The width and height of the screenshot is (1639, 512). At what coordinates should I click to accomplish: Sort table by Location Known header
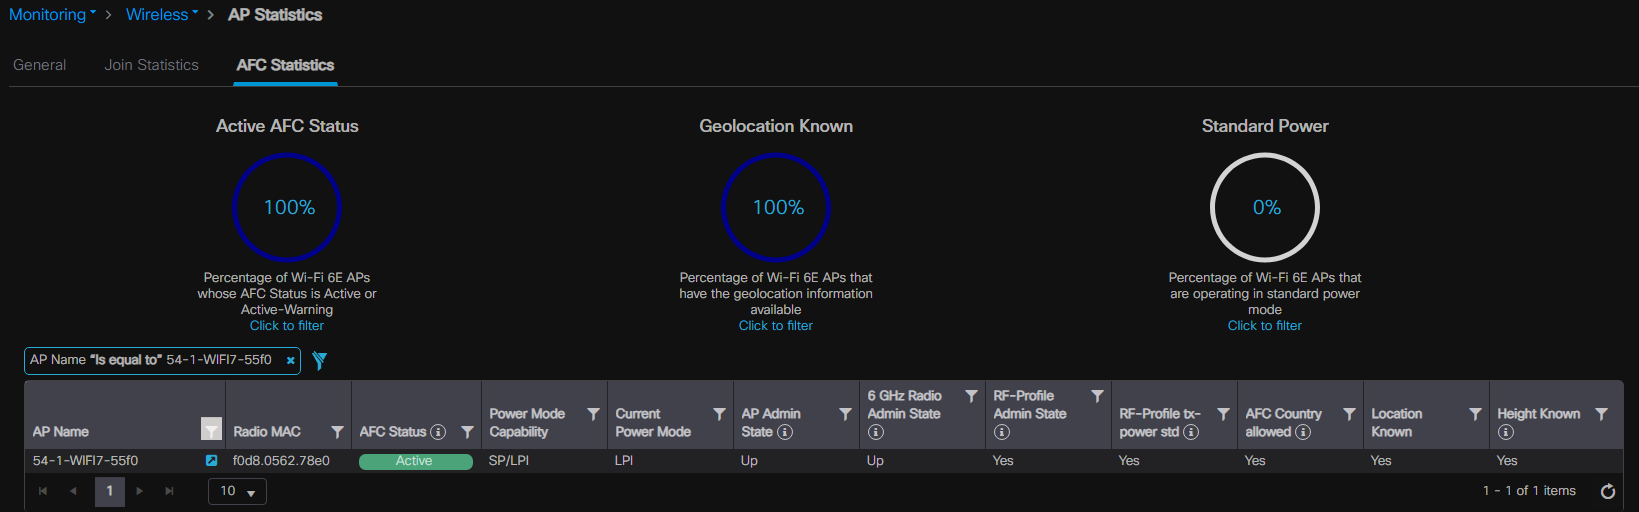1397,423
